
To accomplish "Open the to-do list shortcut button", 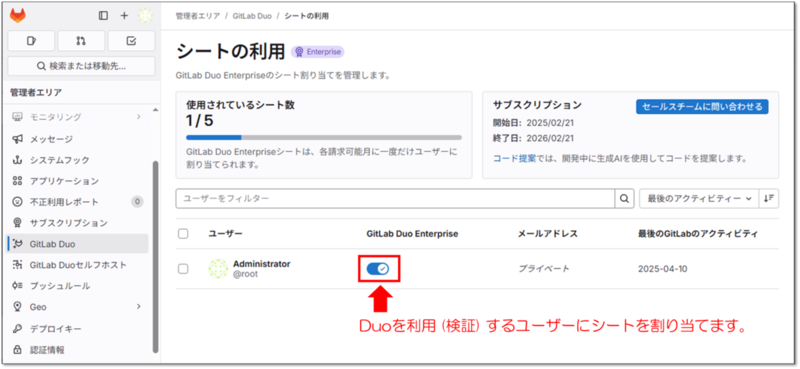I will (131, 41).
